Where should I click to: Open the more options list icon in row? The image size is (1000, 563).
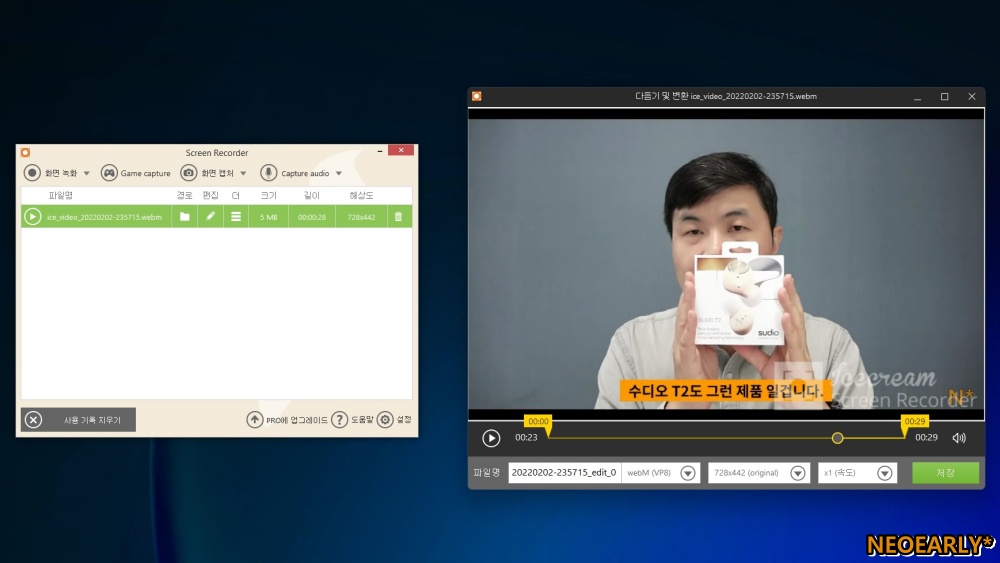coord(235,217)
